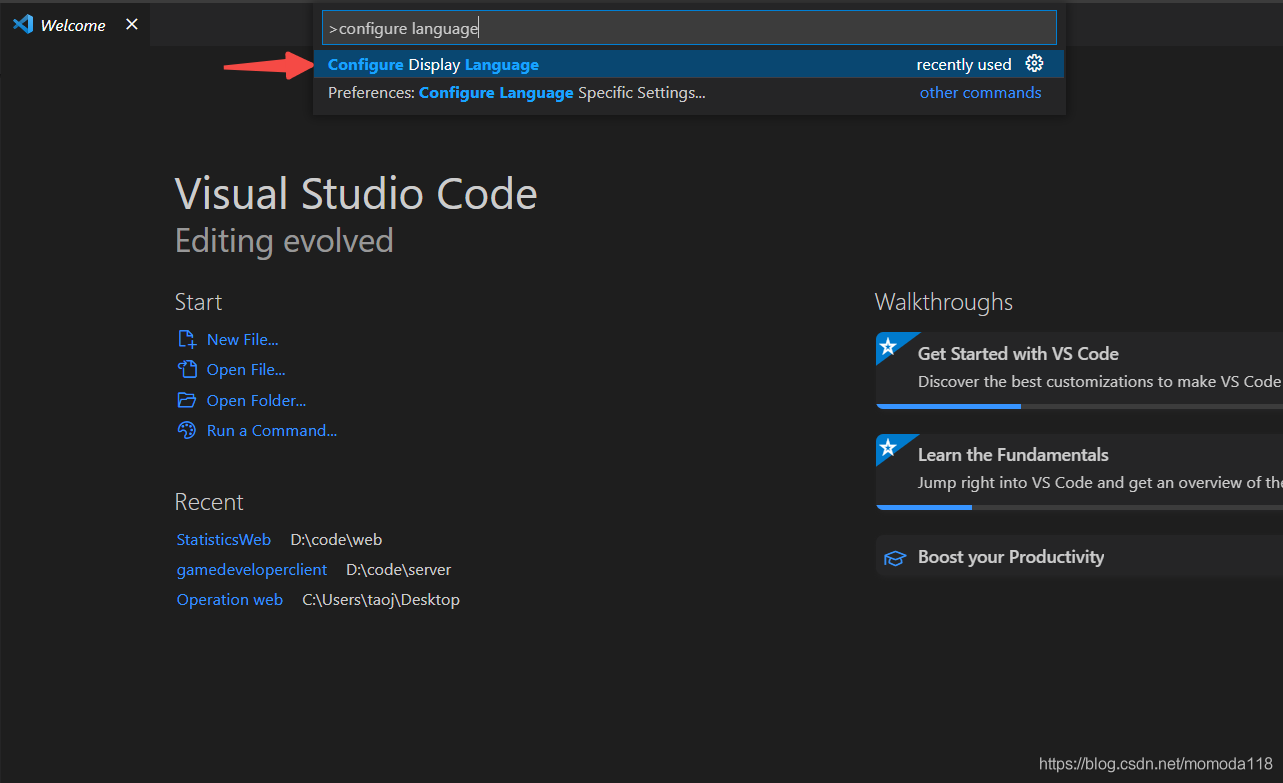Click the Open Folder icon under Start
The height and width of the screenshot is (783, 1283).
187,401
